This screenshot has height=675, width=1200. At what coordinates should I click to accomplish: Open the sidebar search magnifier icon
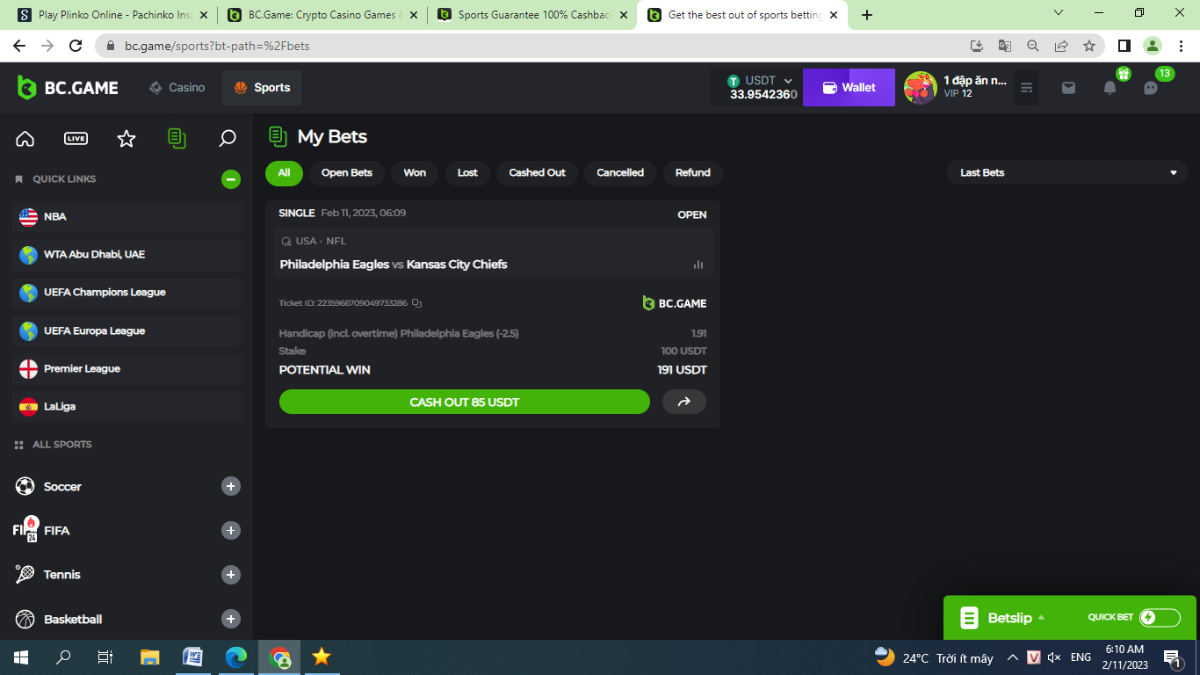227,139
